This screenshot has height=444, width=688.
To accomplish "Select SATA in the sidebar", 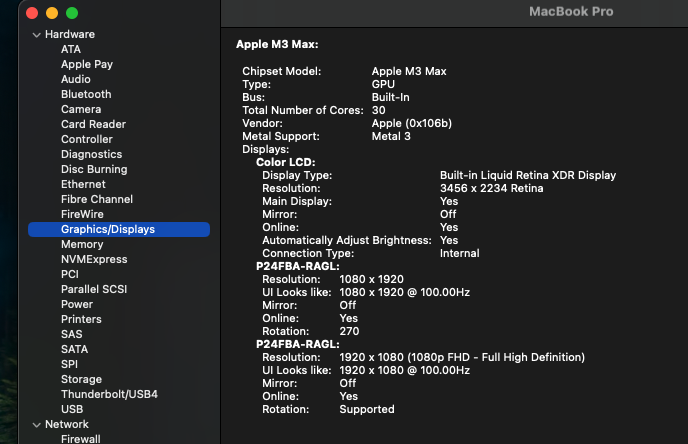I will [74, 349].
